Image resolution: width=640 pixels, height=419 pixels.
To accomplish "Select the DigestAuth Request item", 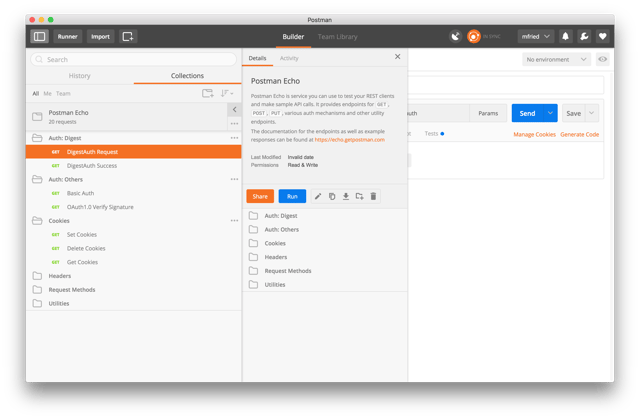I will click(134, 152).
